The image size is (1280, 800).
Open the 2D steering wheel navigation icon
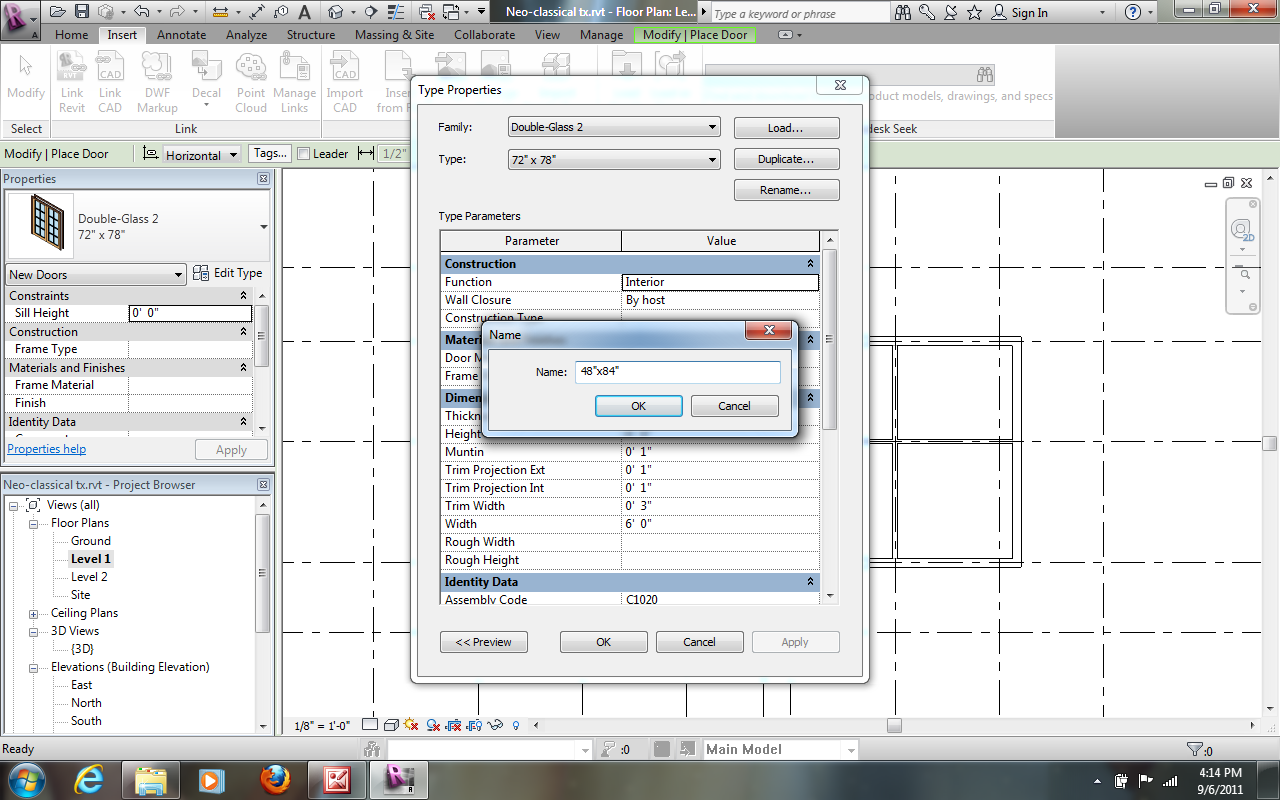click(x=1243, y=230)
